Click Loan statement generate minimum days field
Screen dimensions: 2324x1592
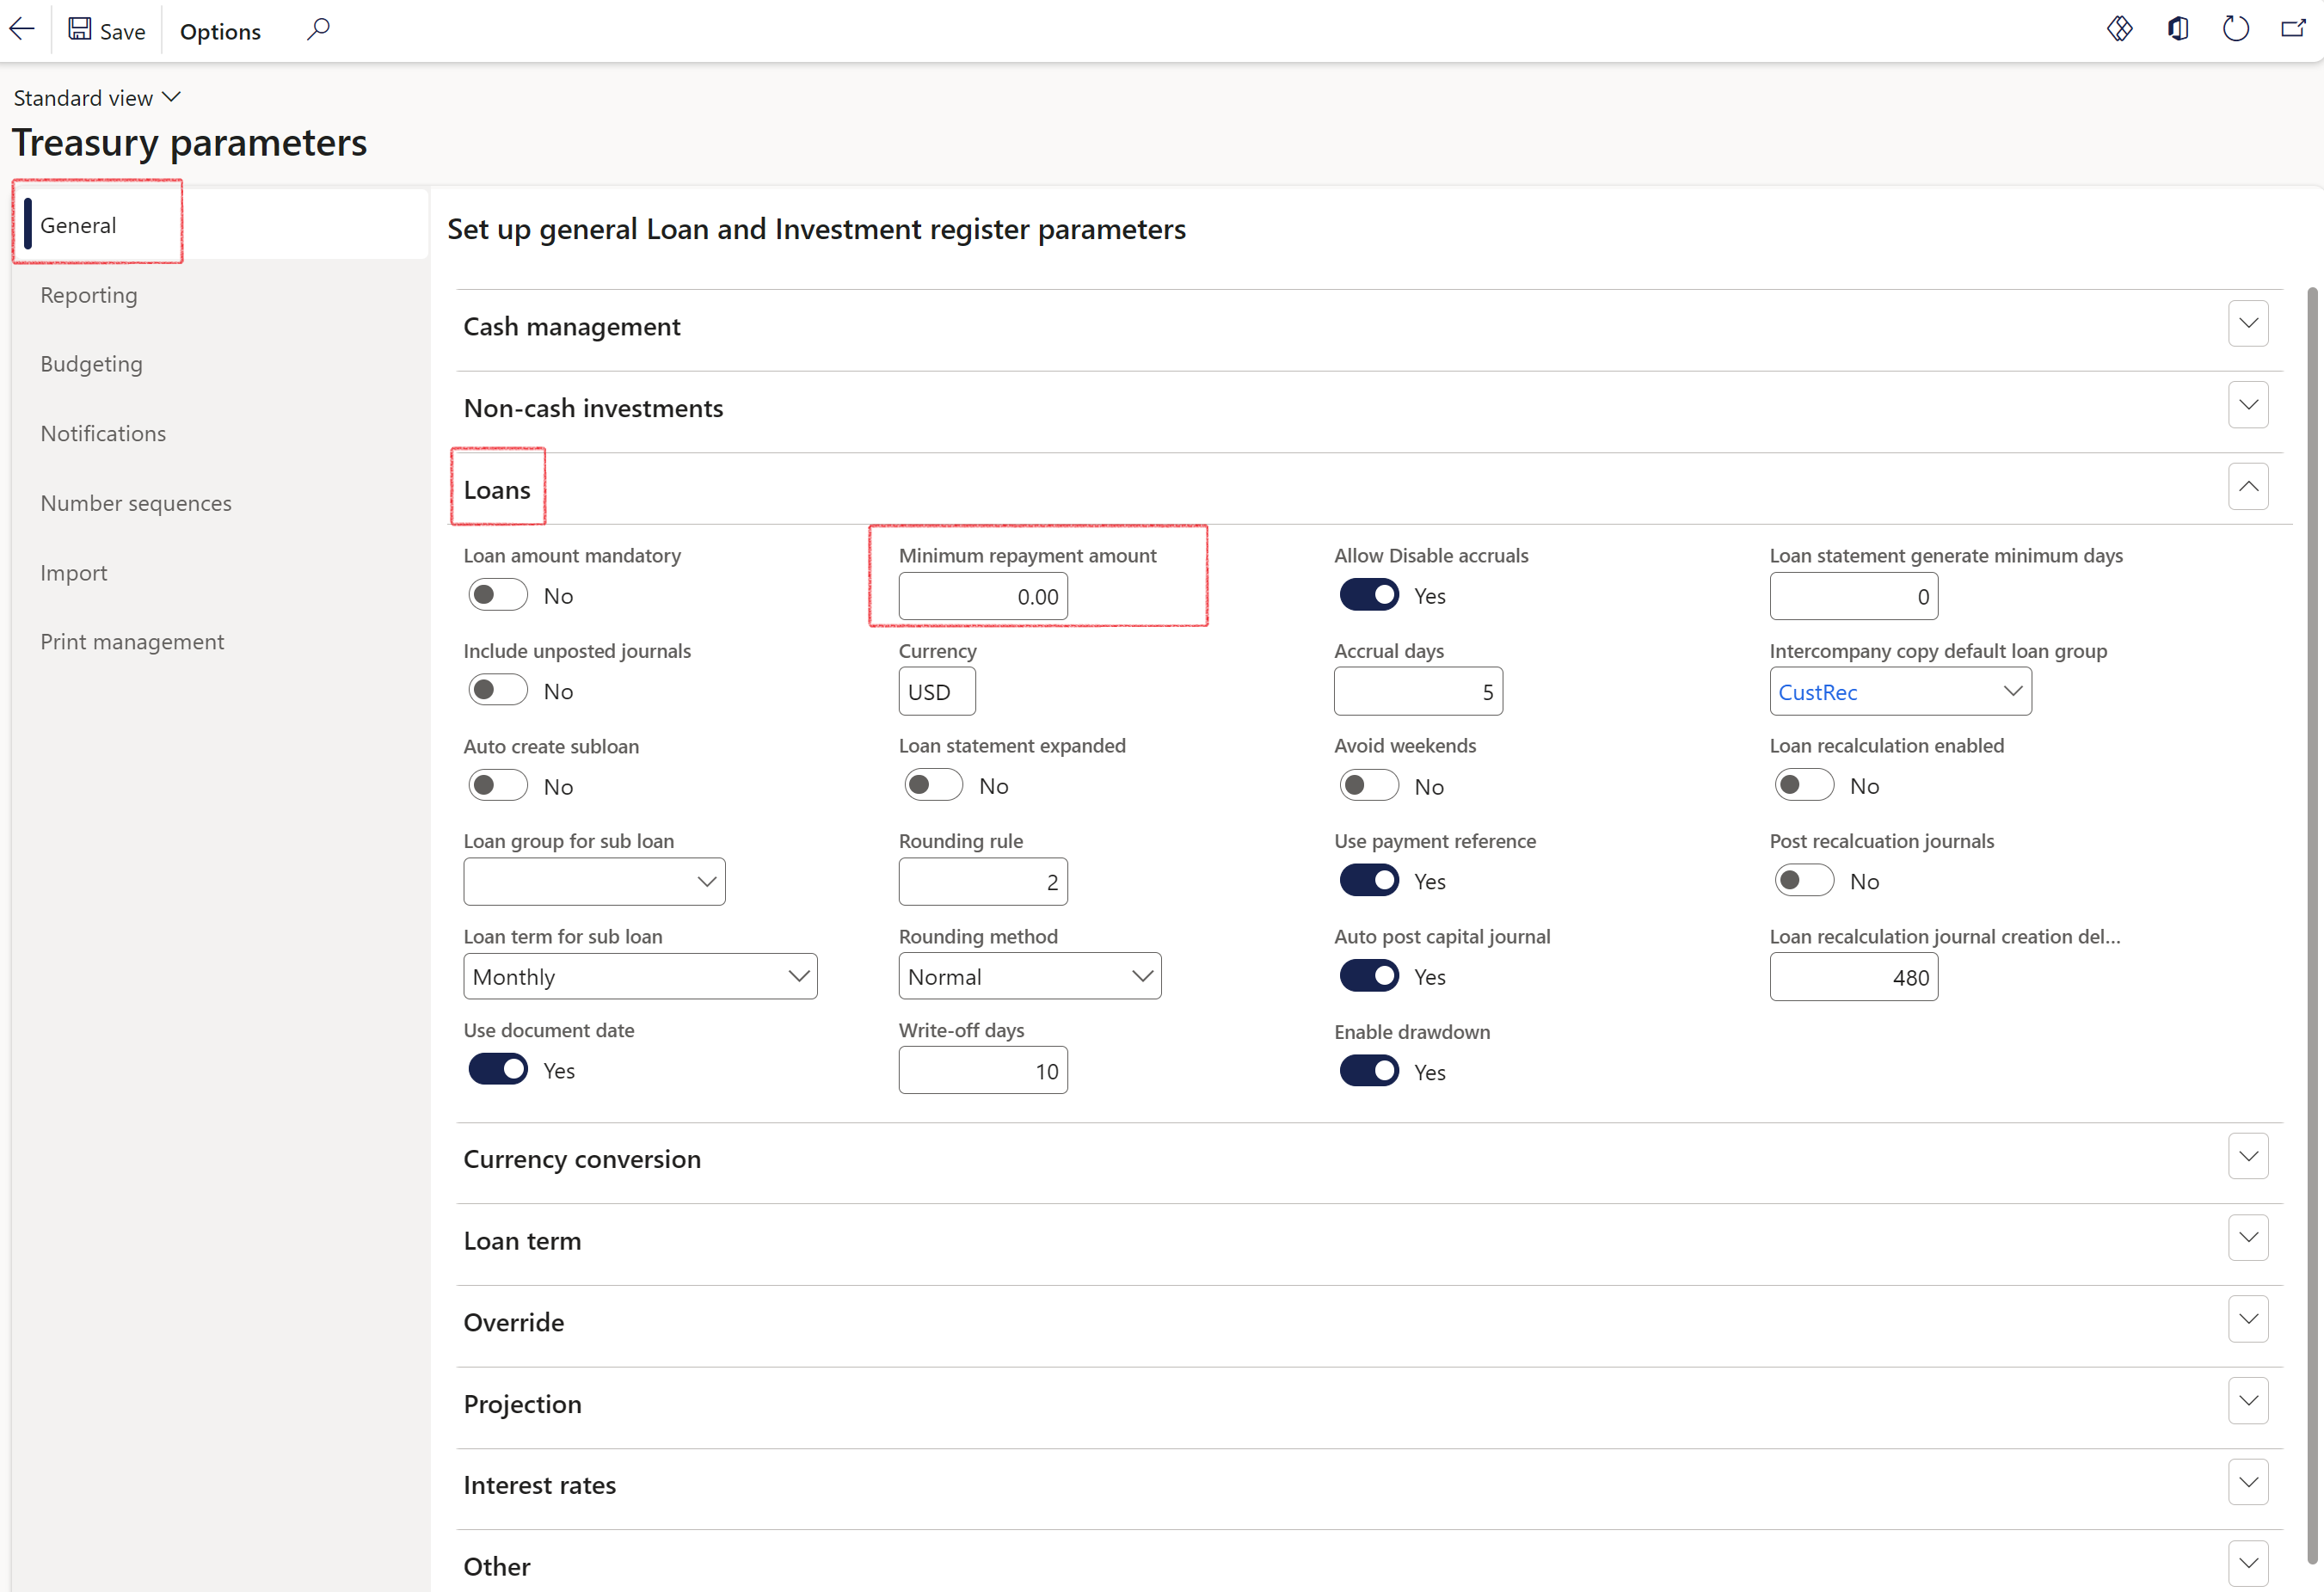point(1854,596)
